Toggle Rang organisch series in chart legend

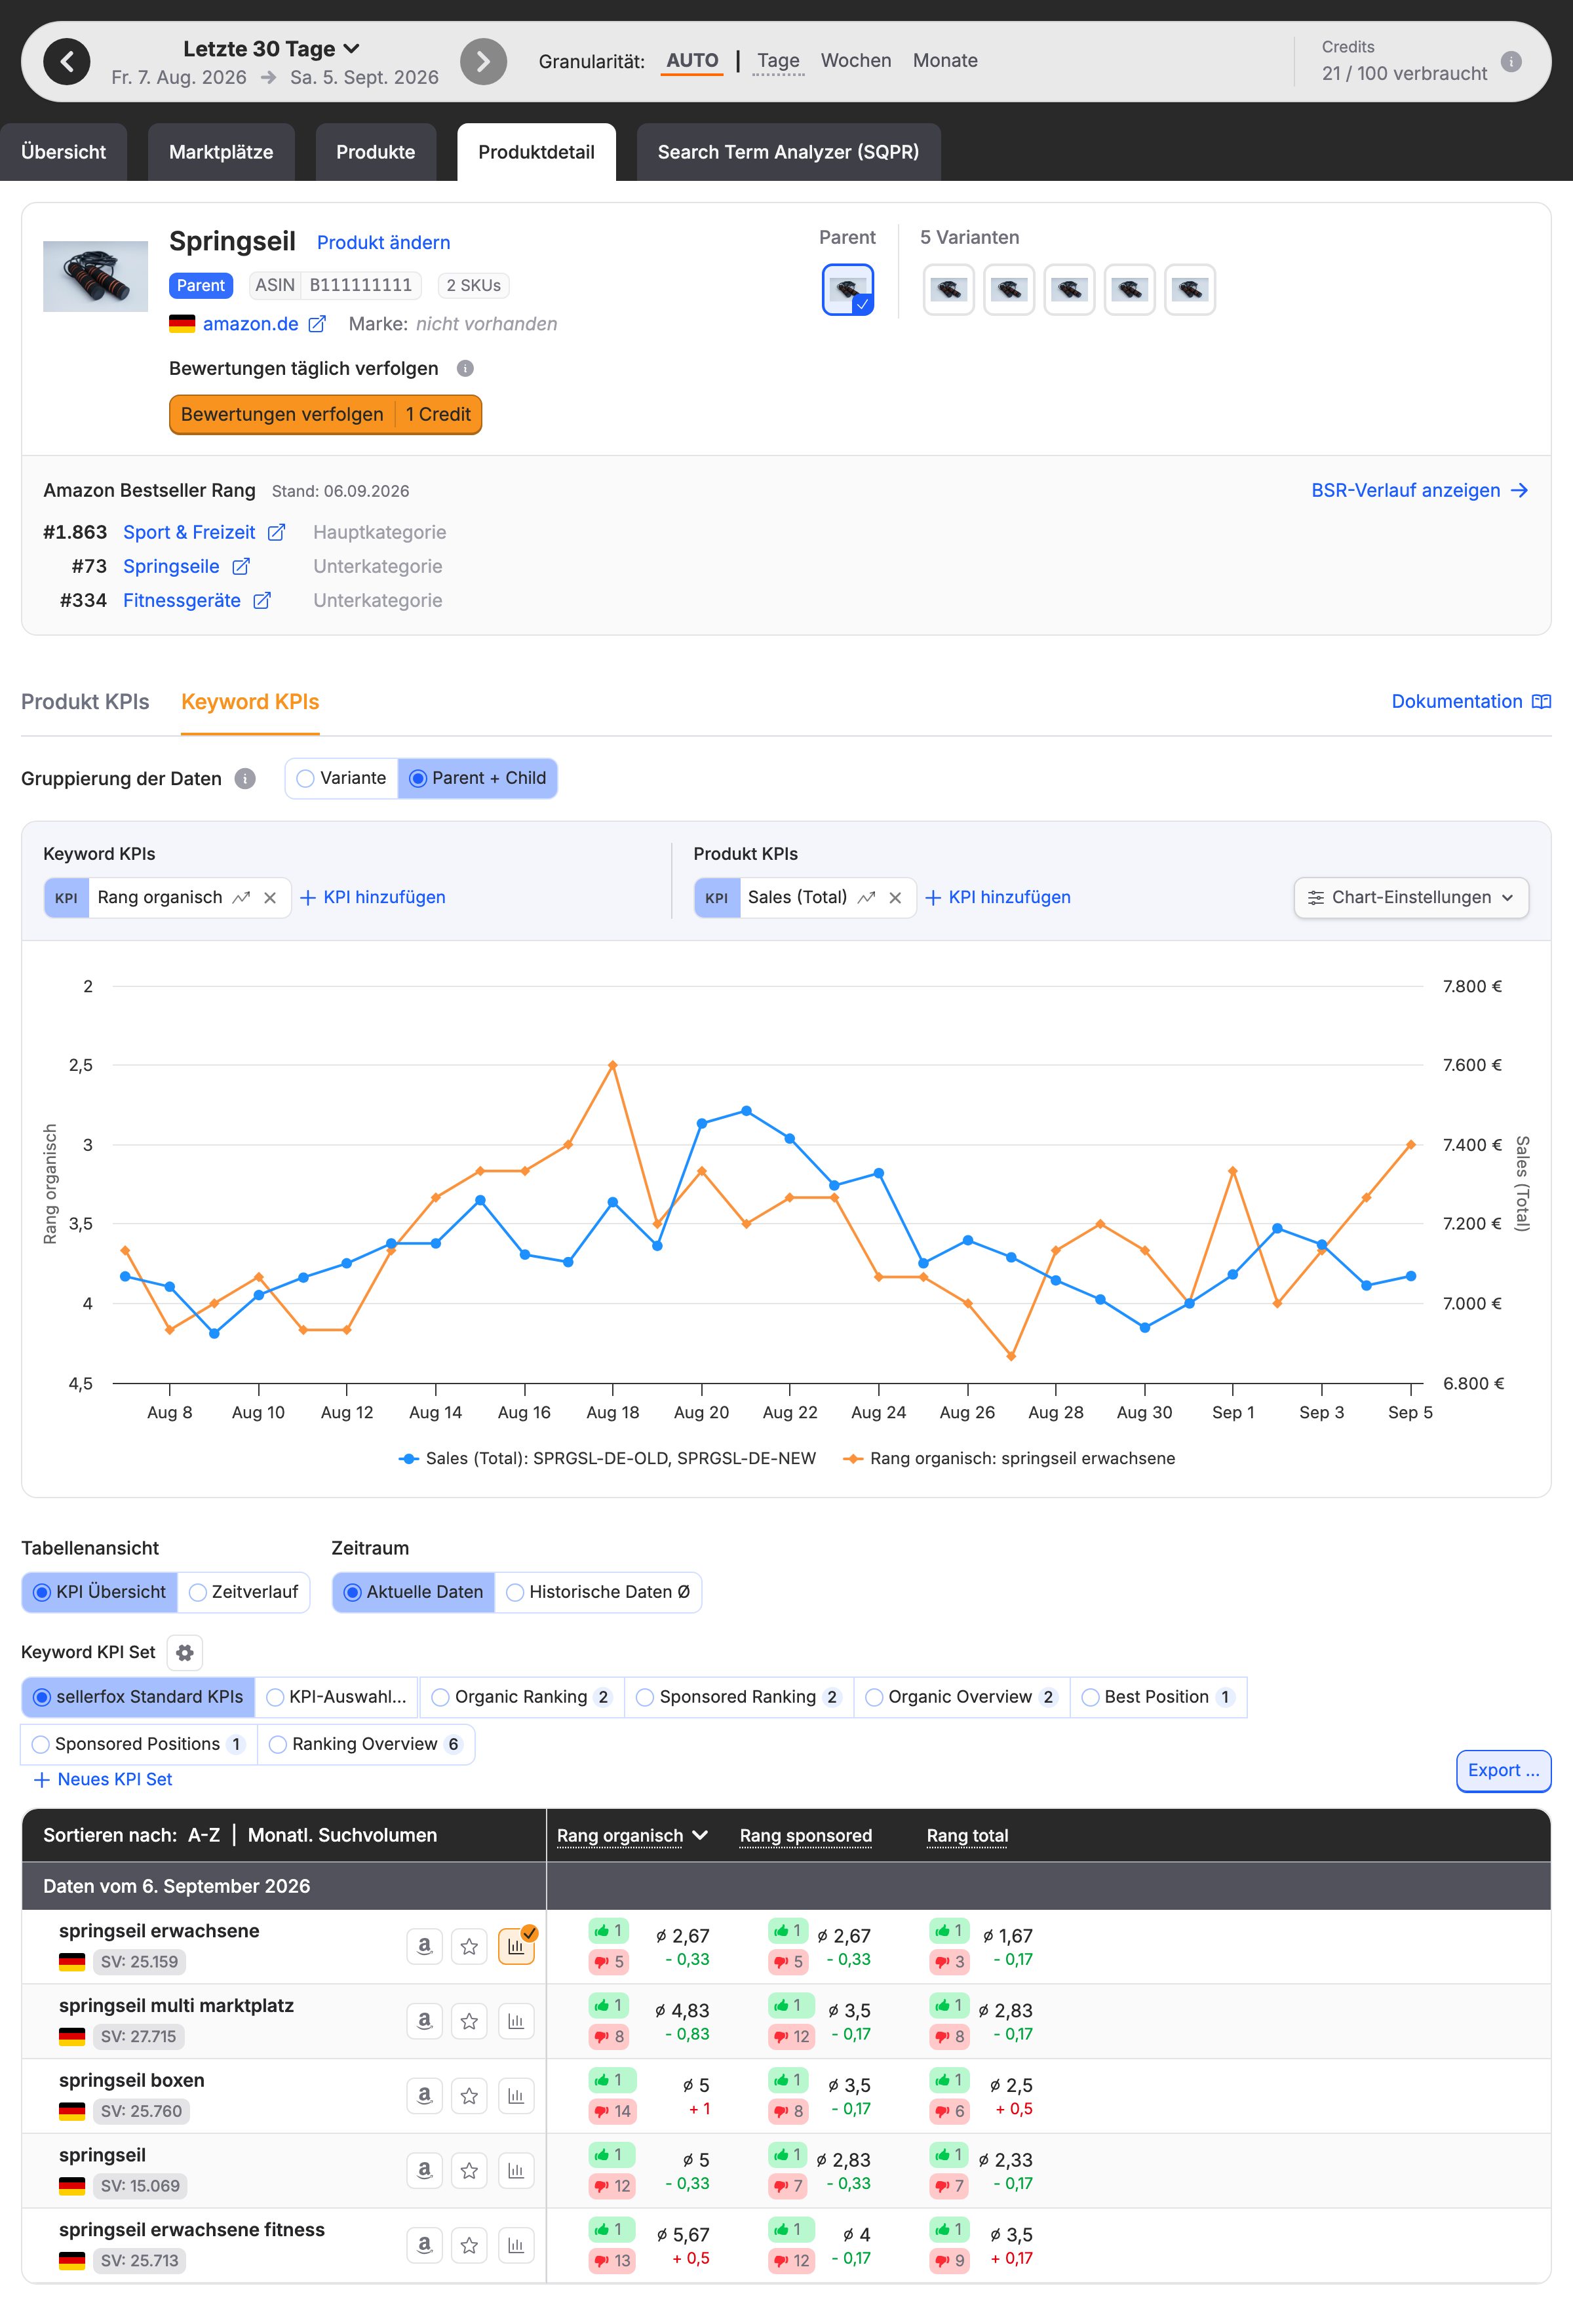[x=1009, y=1458]
